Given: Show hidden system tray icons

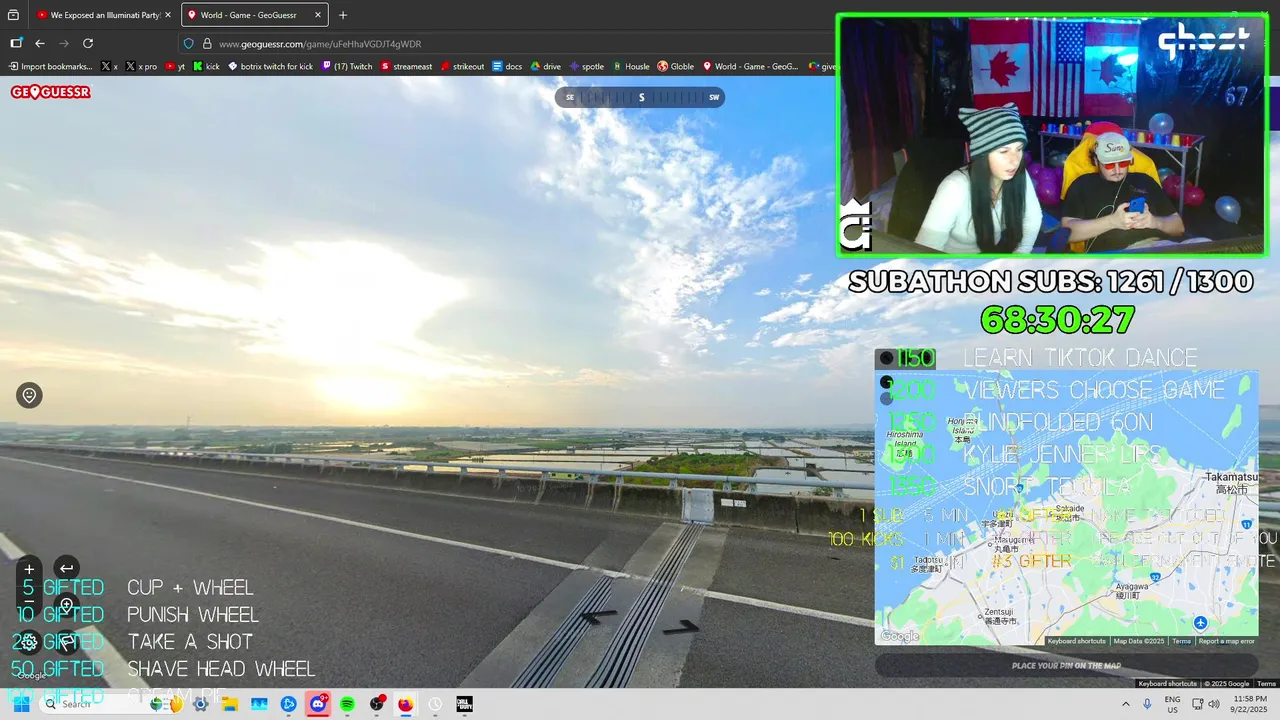Looking at the screenshot, I should point(1126,704).
